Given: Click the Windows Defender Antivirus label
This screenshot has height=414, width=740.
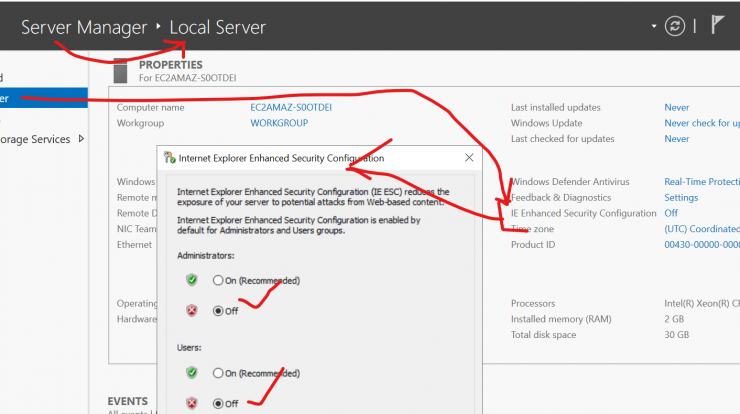Looking at the screenshot, I should coord(570,182).
